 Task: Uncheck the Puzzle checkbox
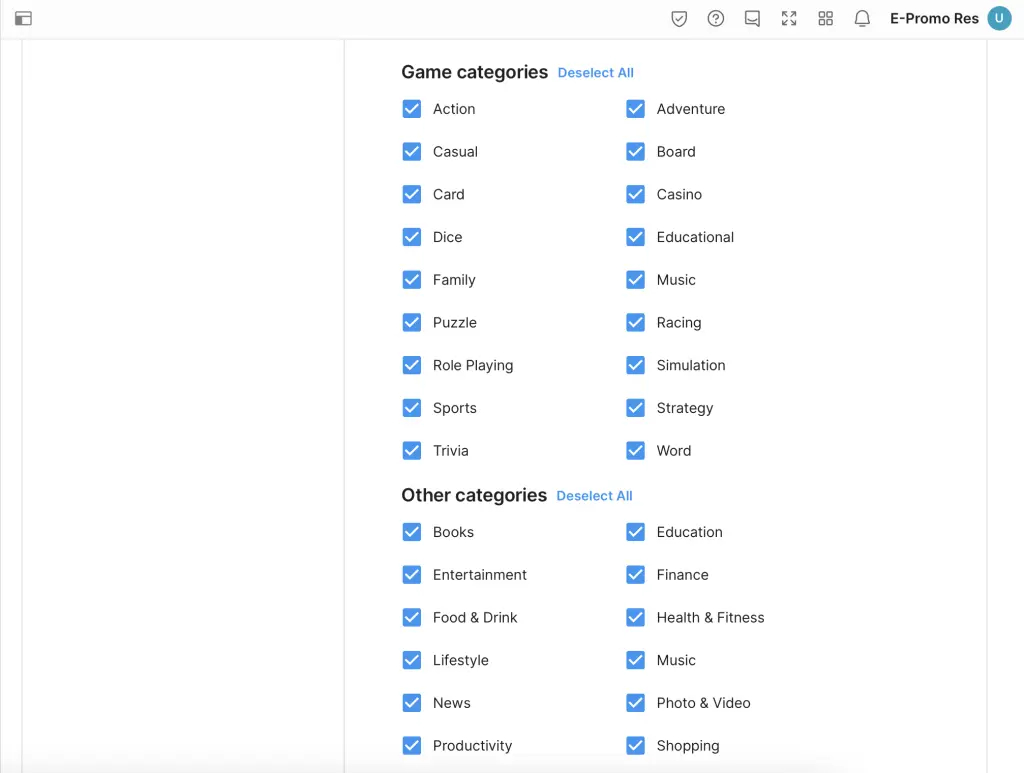pos(412,323)
